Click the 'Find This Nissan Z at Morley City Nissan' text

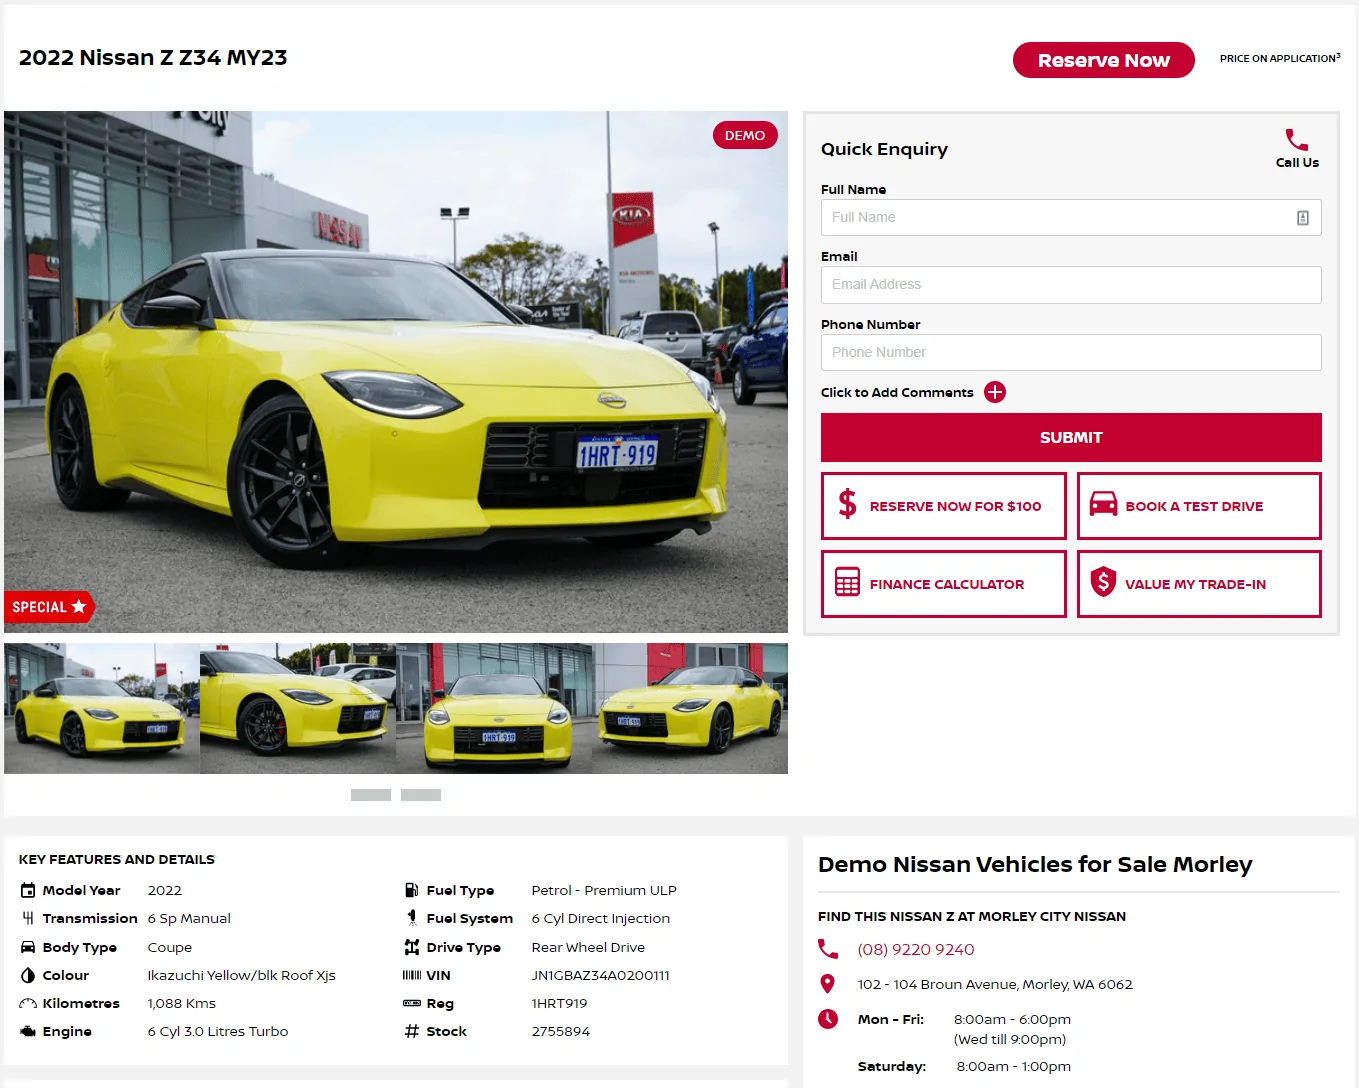coord(972,916)
